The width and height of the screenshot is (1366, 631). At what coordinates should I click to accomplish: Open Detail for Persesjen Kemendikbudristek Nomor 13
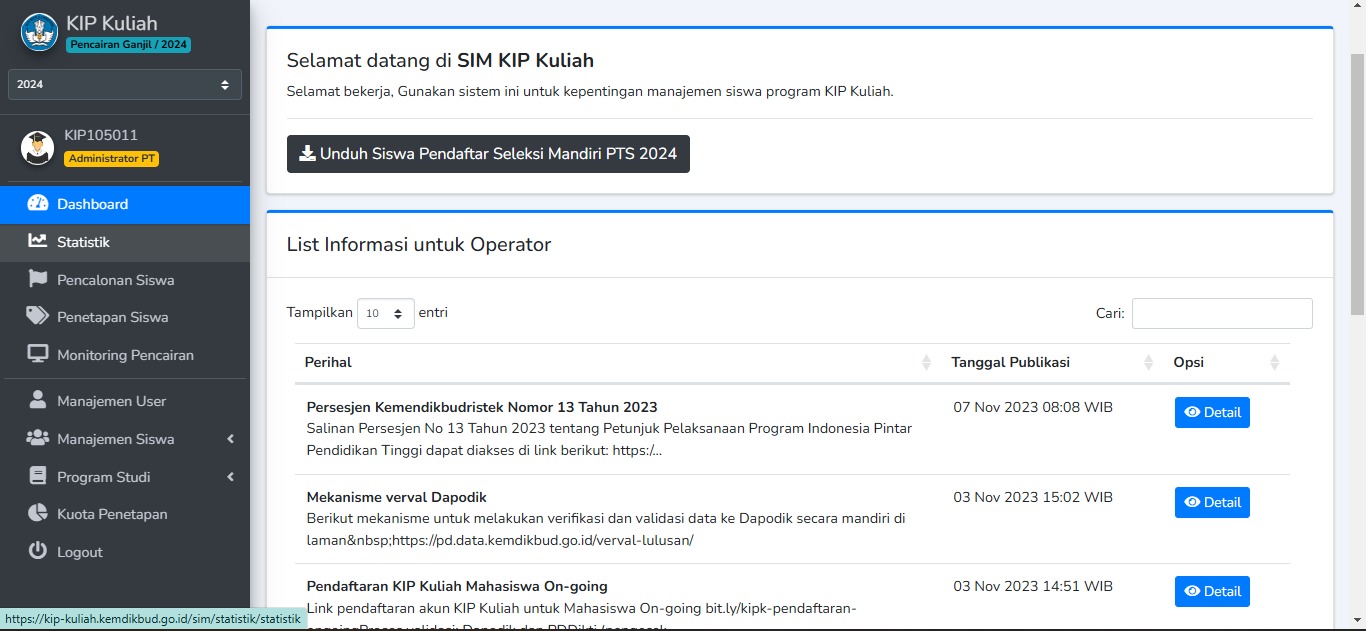(1212, 412)
